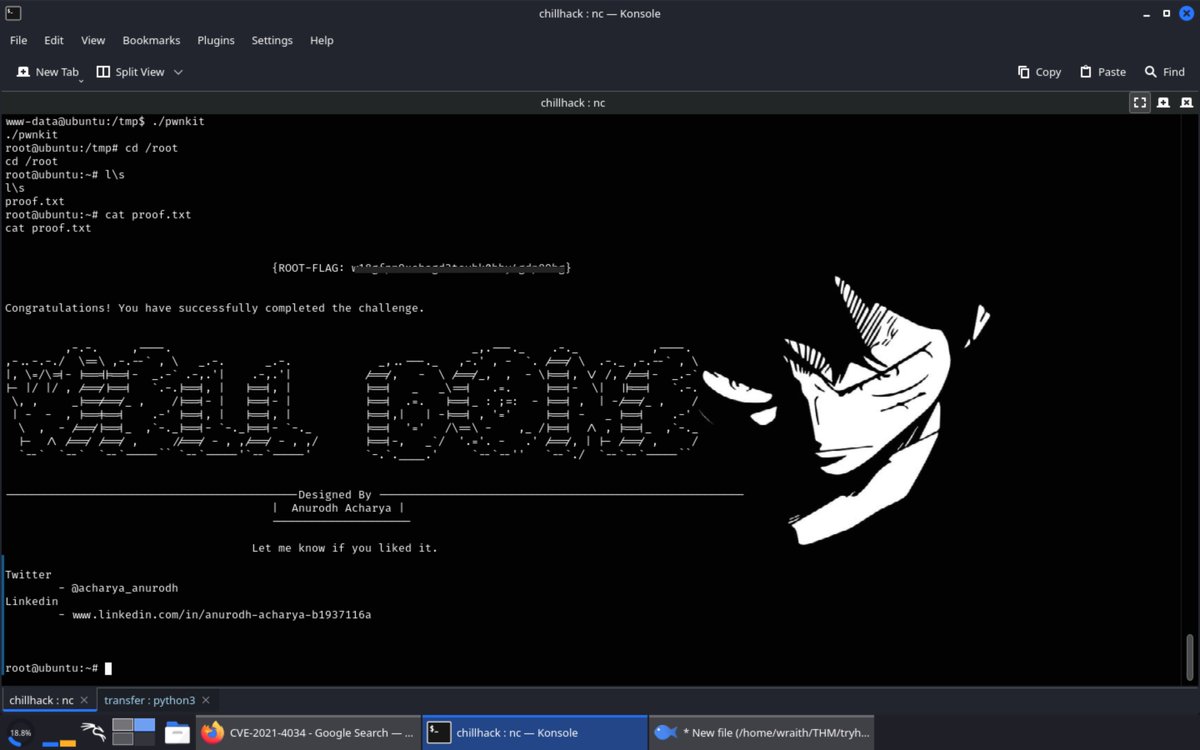This screenshot has width=1200, height=750.
Task: Click the Konsole window icon in title bar
Action: tap(13, 13)
